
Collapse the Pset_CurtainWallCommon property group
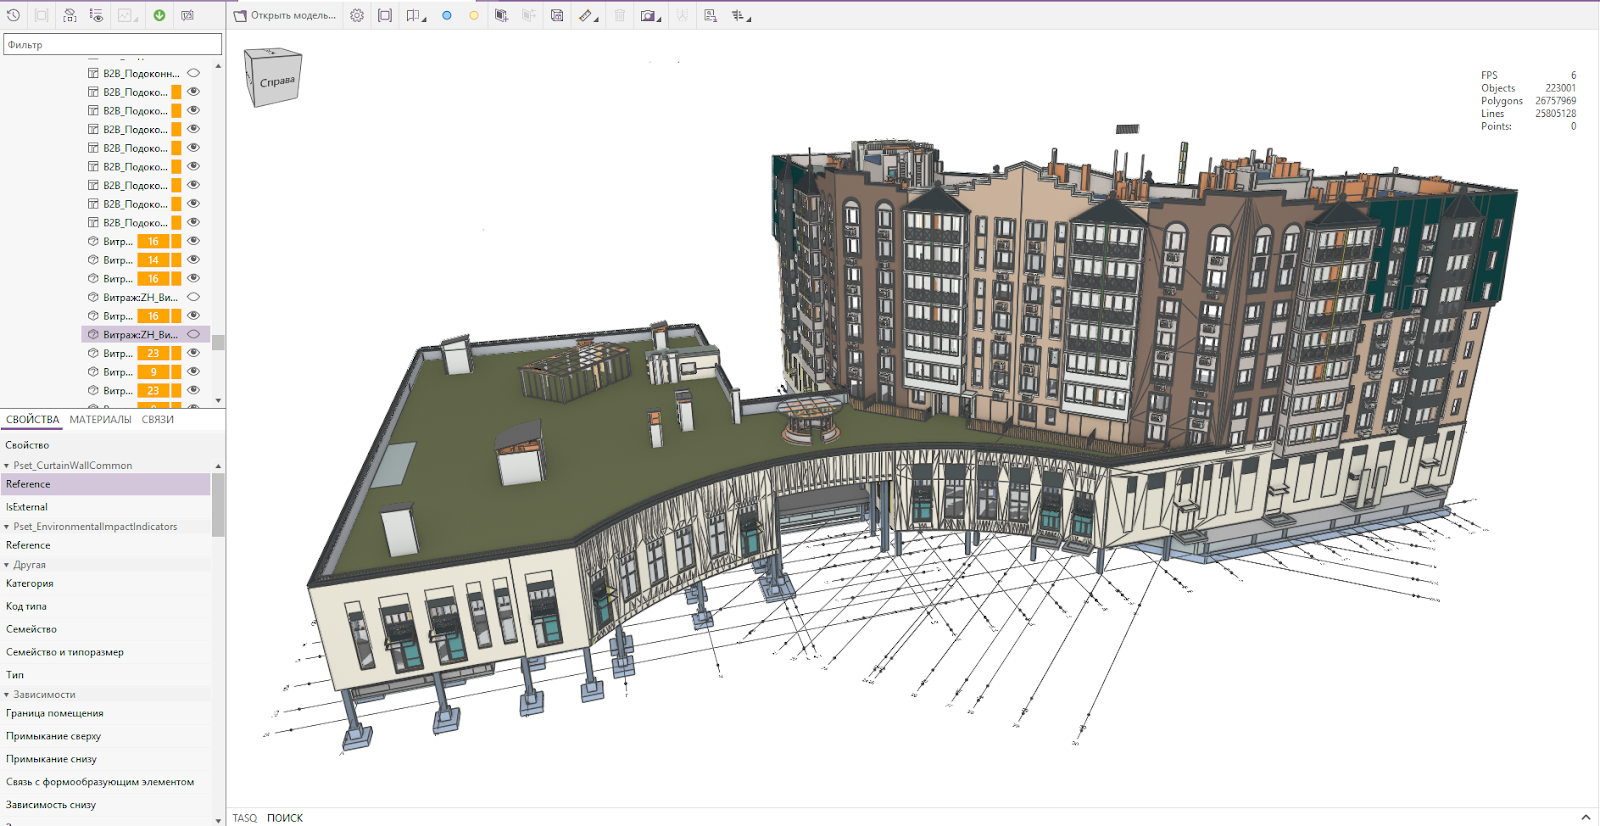[x=7, y=466]
